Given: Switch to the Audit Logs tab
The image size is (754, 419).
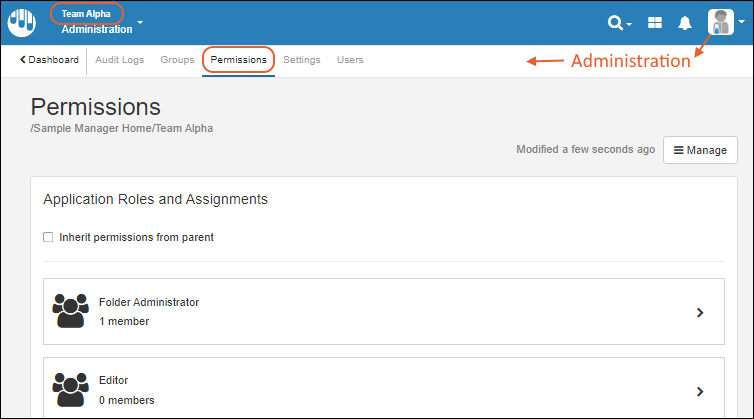Looking at the screenshot, I should pos(119,60).
